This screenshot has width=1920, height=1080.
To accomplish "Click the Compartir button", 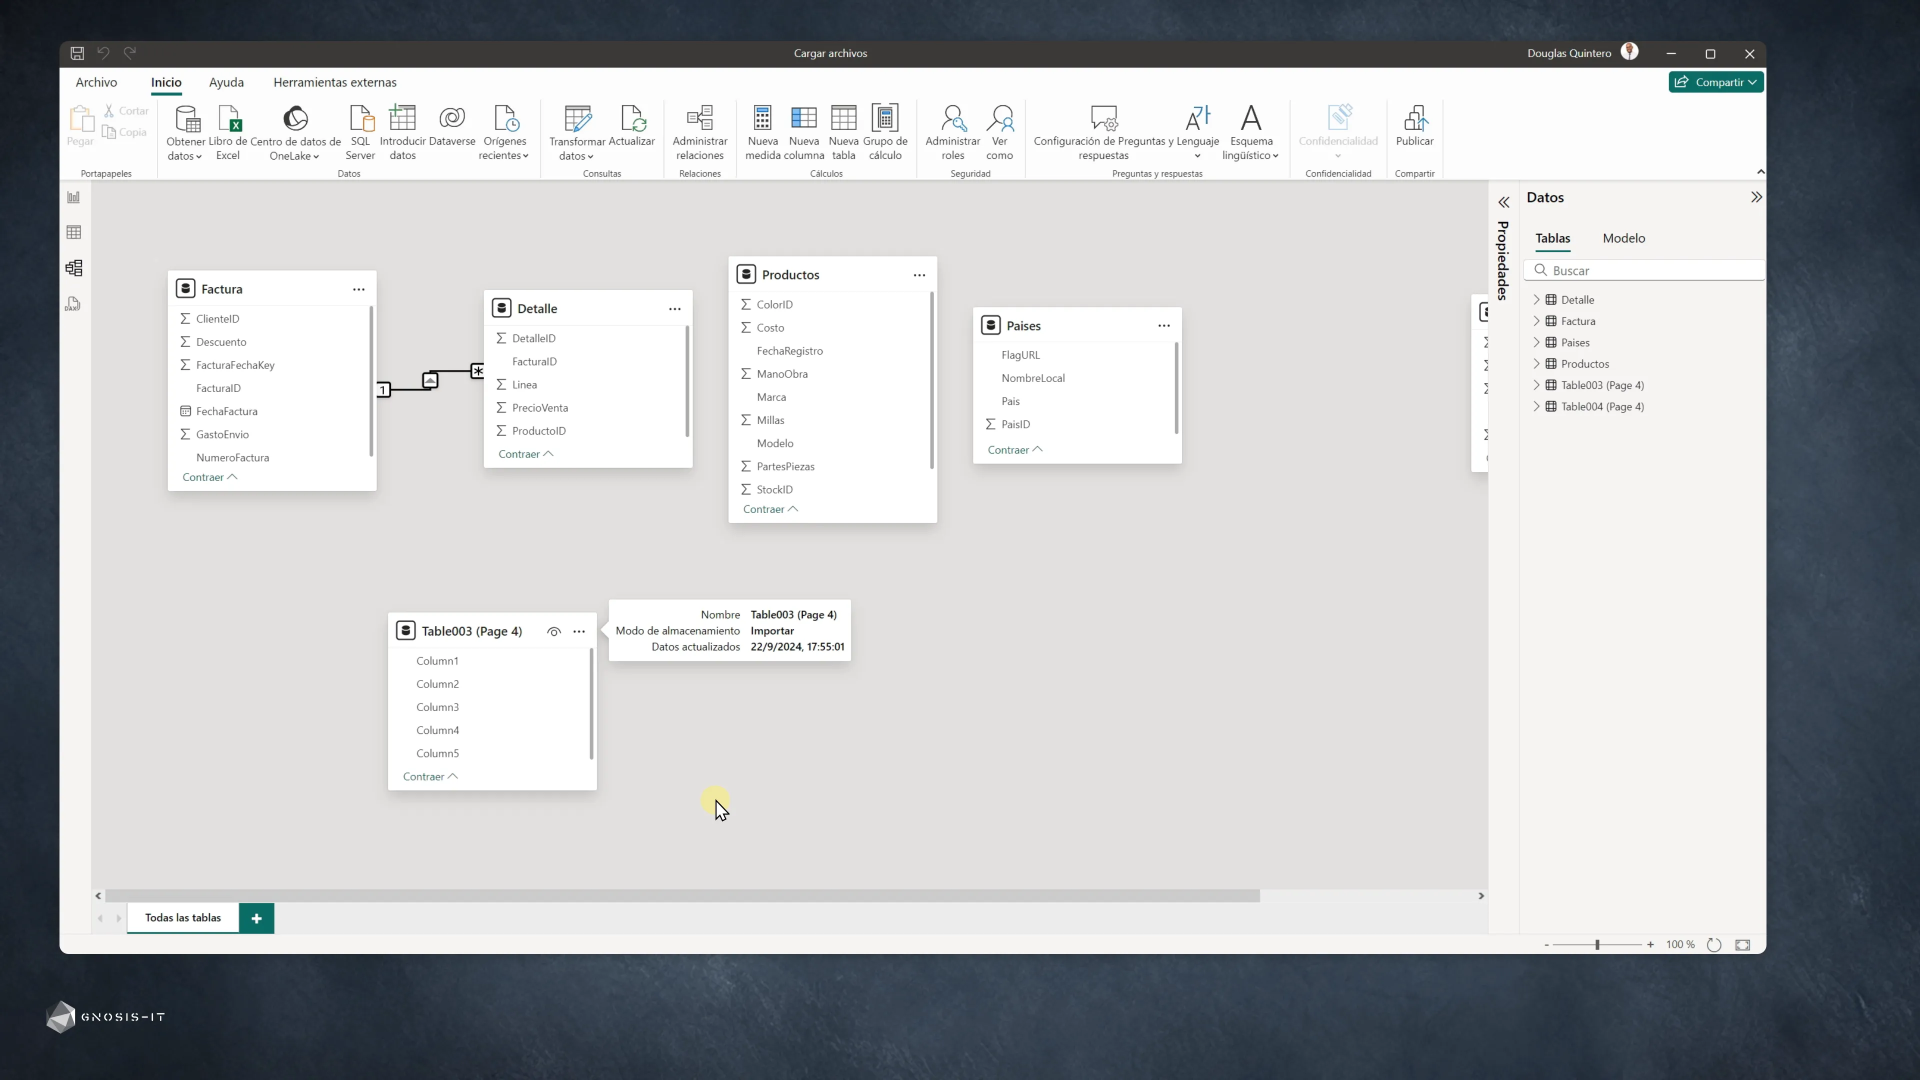I will (x=1716, y=82).
